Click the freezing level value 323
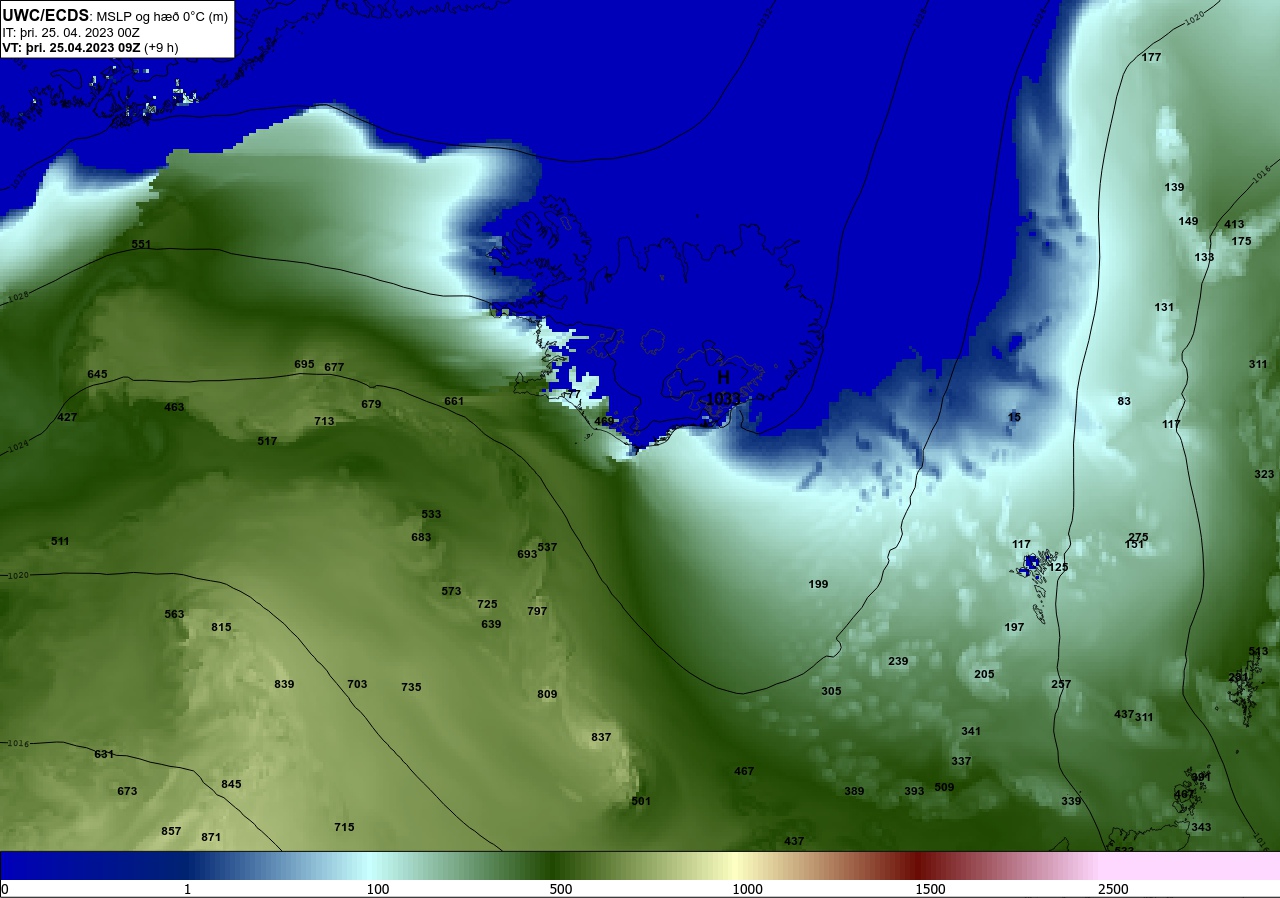 (1264, 474)
